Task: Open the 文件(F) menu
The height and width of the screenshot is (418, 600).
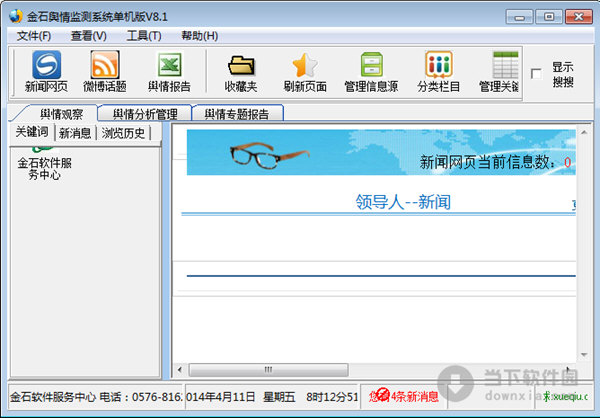Action: click(34, 36)
